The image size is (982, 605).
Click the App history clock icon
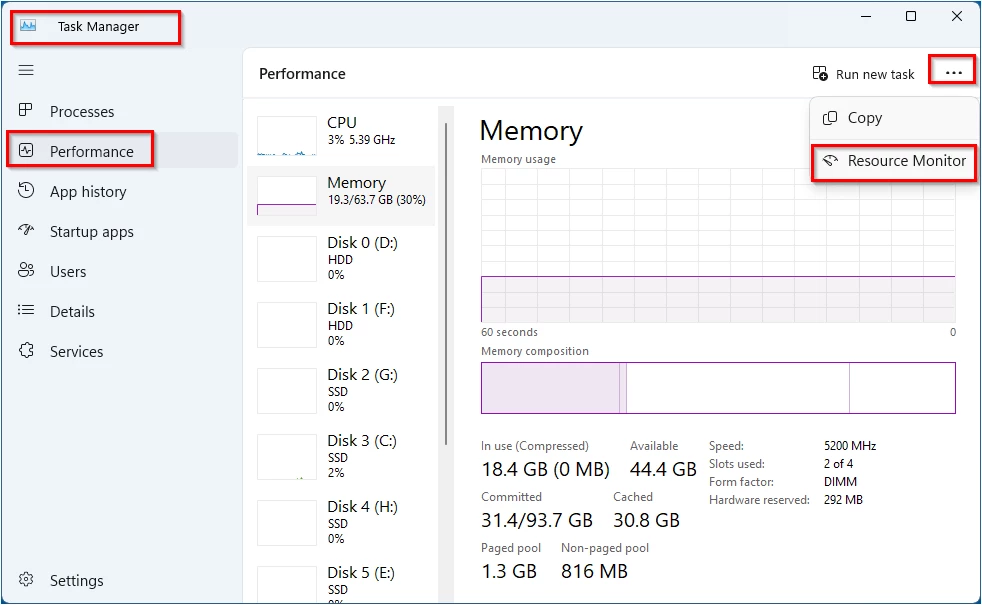(26, 190)
